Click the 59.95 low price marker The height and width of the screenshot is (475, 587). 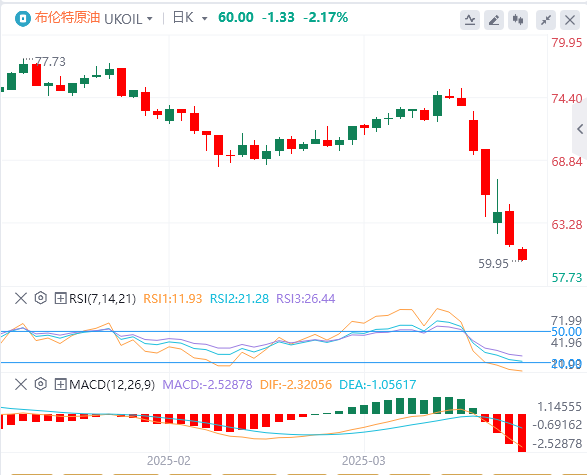pos(493,264)
